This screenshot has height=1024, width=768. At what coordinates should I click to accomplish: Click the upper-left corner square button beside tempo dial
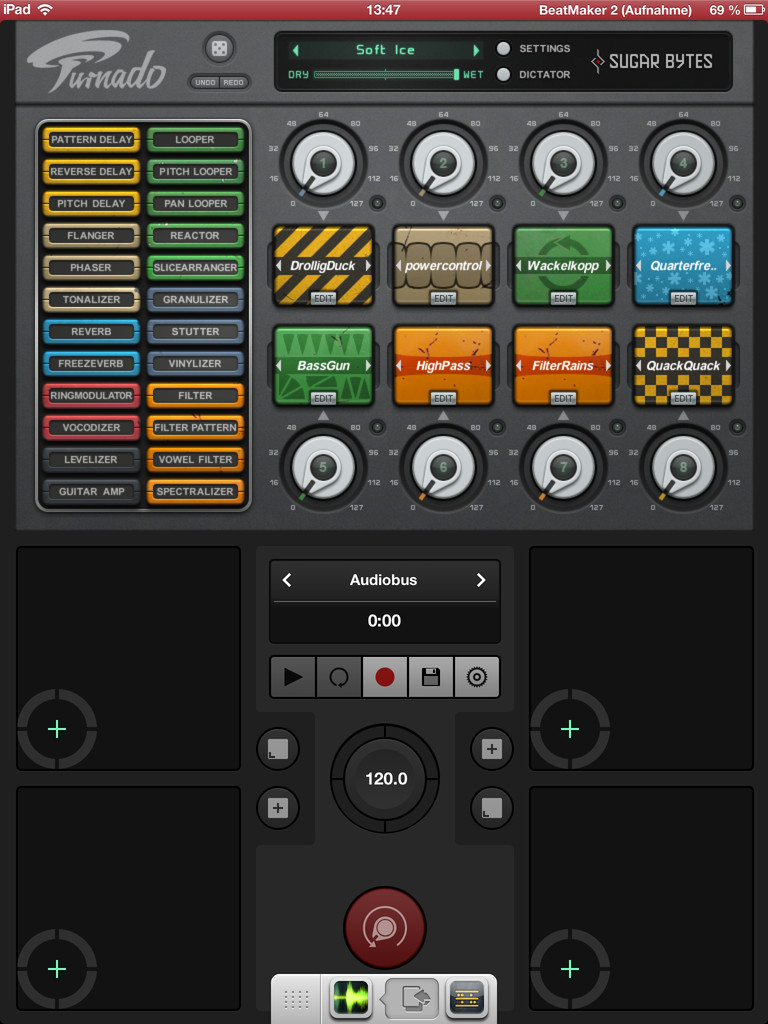tap(278, 749)
